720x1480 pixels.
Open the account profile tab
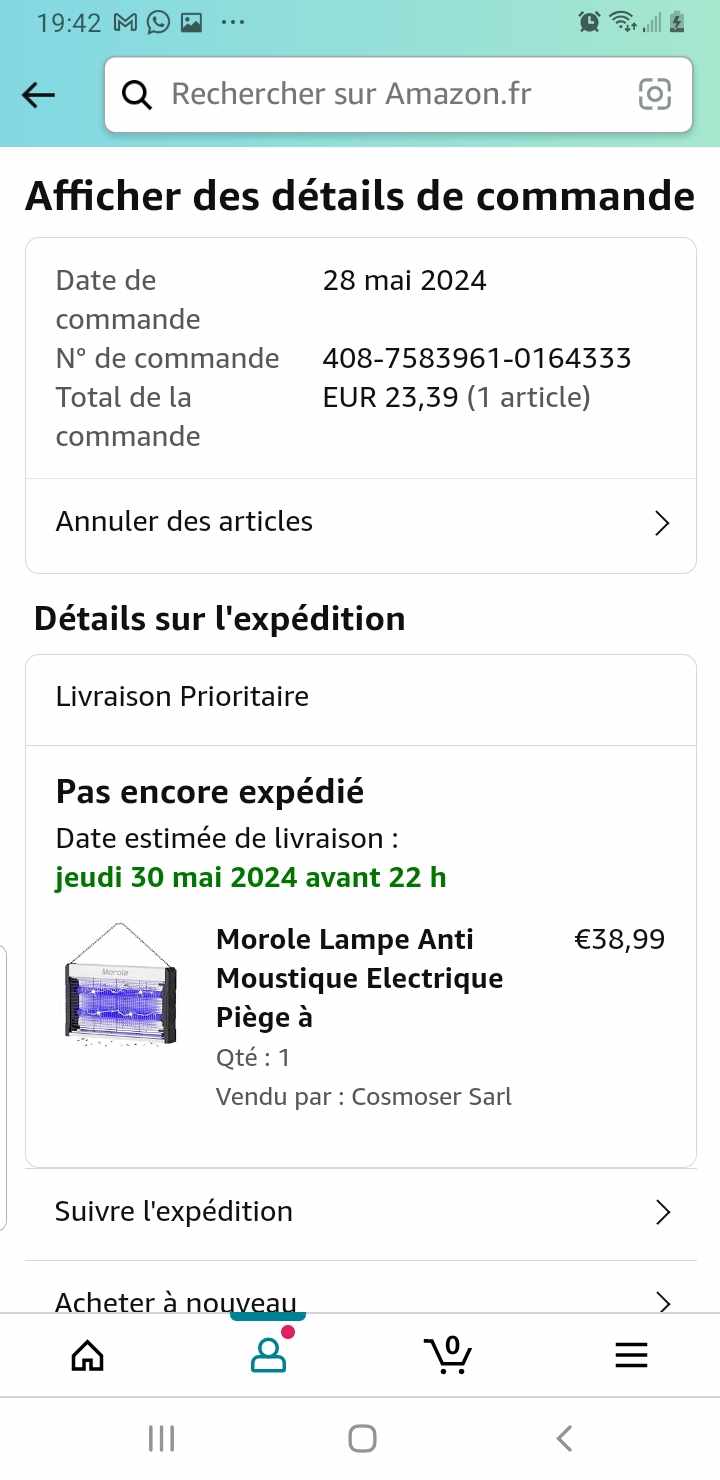click(268, 1355)
